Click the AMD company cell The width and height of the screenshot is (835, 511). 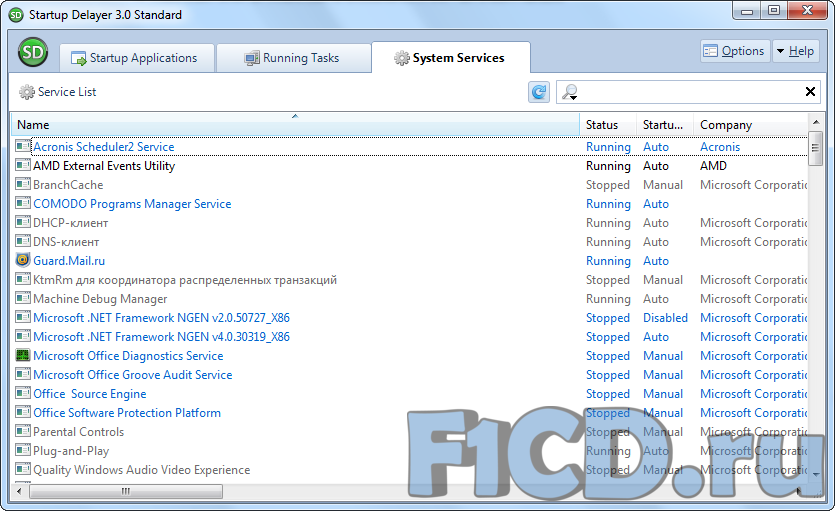[713, 166]
